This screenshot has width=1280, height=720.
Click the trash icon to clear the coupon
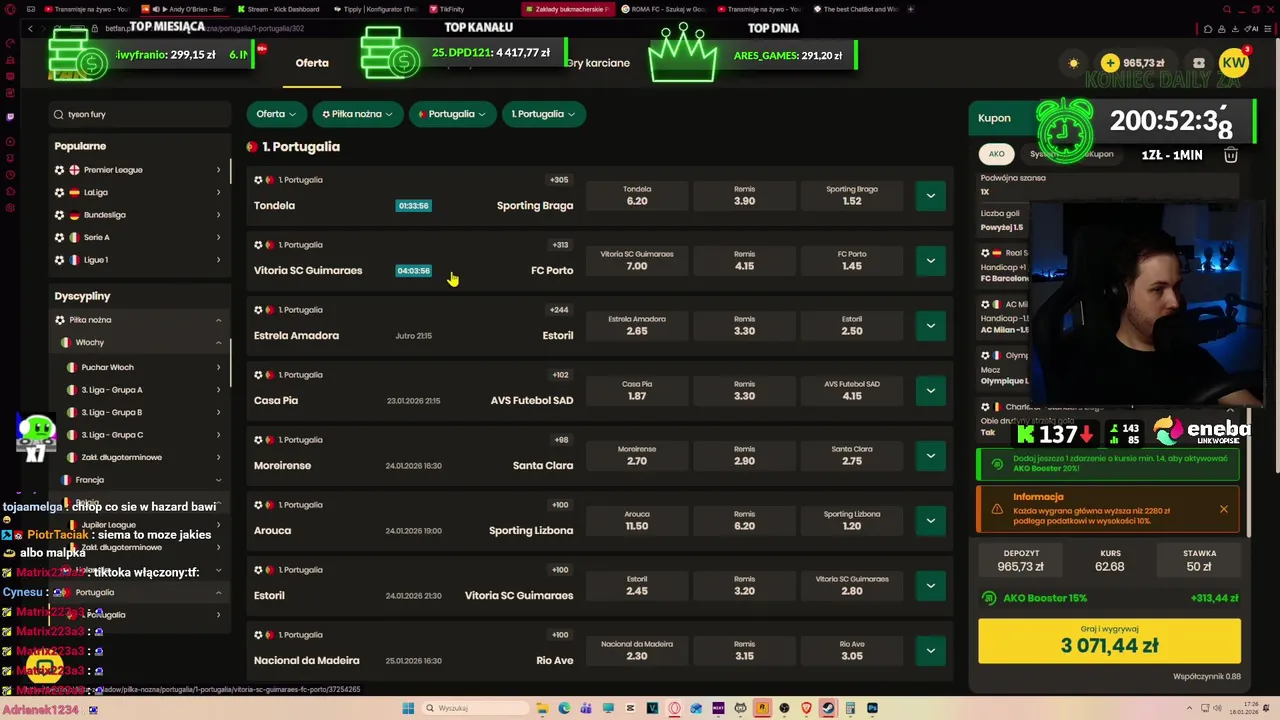1231,155
